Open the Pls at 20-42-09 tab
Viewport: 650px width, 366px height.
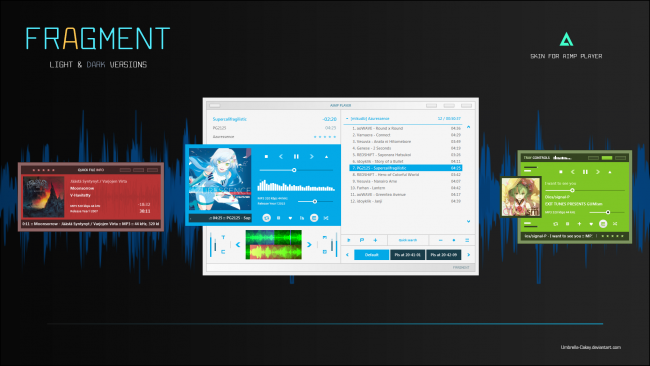pos(444,255)
